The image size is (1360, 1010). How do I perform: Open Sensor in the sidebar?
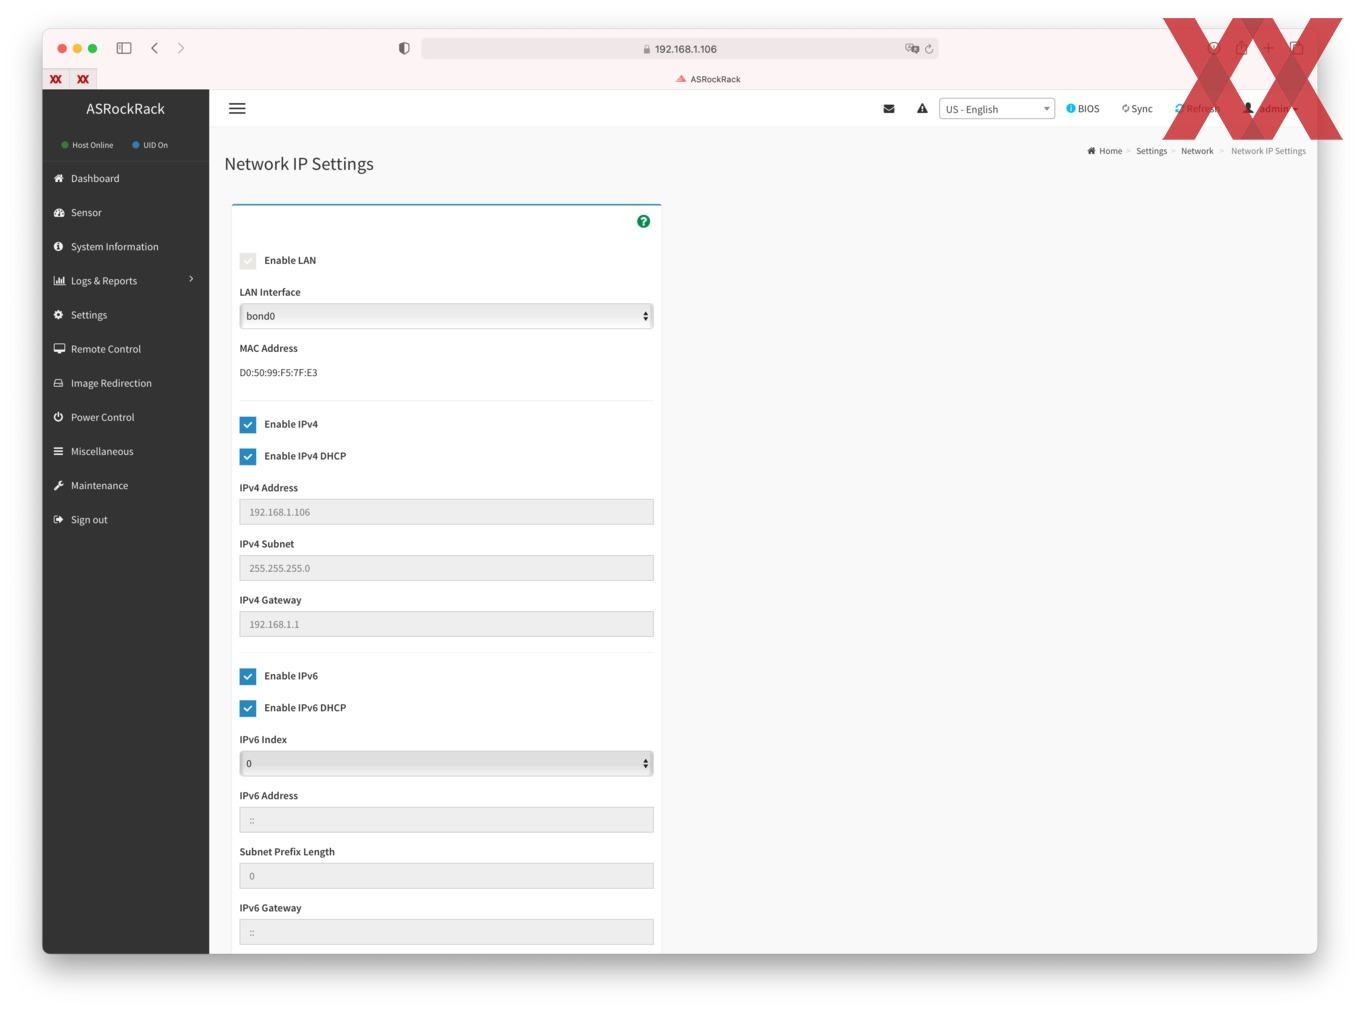(x=86, y=212)
